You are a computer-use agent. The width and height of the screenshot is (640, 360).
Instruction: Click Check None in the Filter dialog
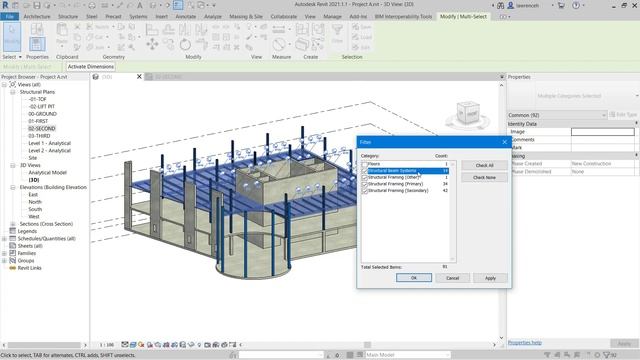[x=484, y=178]
